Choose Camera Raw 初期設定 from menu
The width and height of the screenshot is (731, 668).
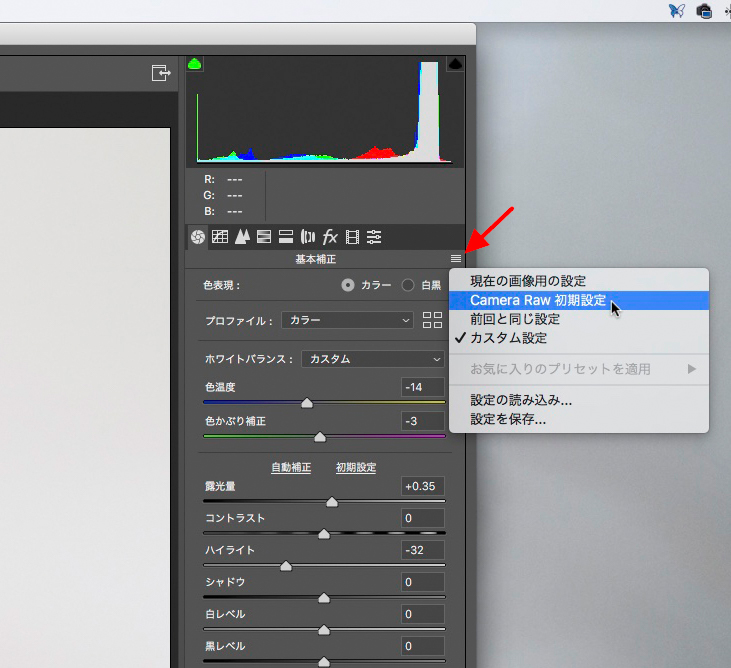point(538,300)
